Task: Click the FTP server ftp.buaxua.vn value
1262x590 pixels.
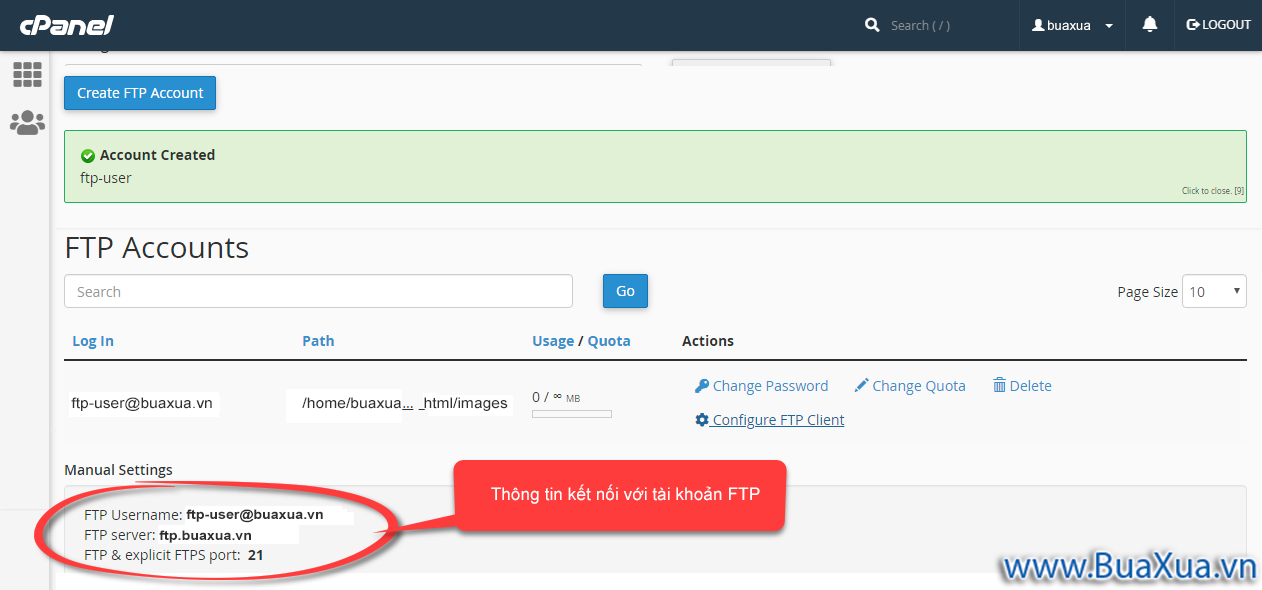Action: (205, 535)
